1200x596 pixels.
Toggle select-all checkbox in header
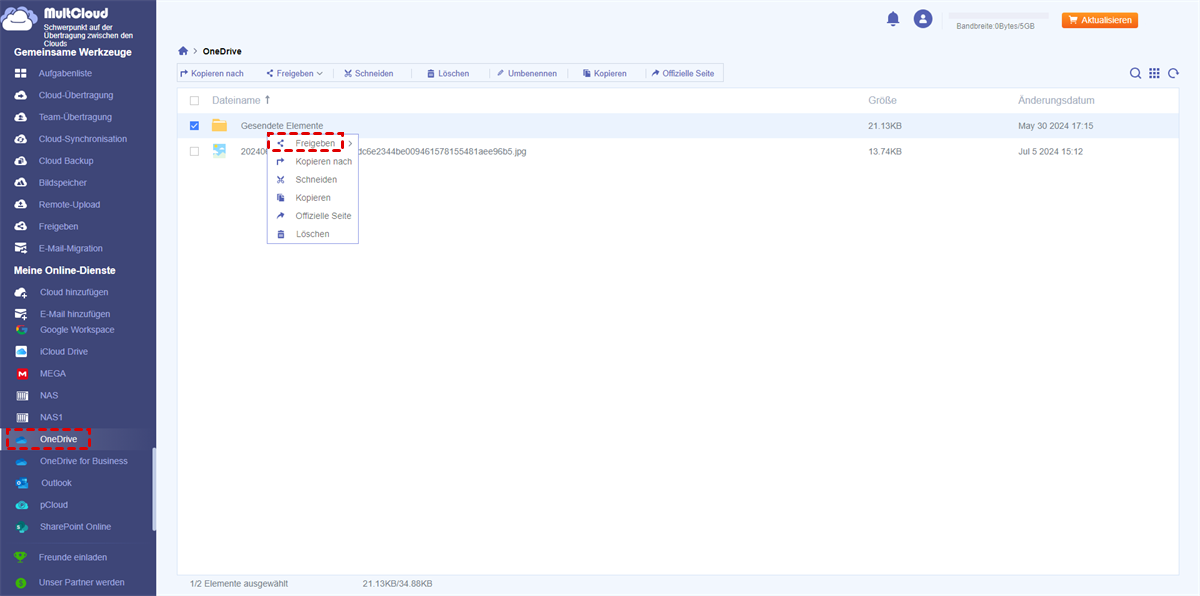coord(194,101)
